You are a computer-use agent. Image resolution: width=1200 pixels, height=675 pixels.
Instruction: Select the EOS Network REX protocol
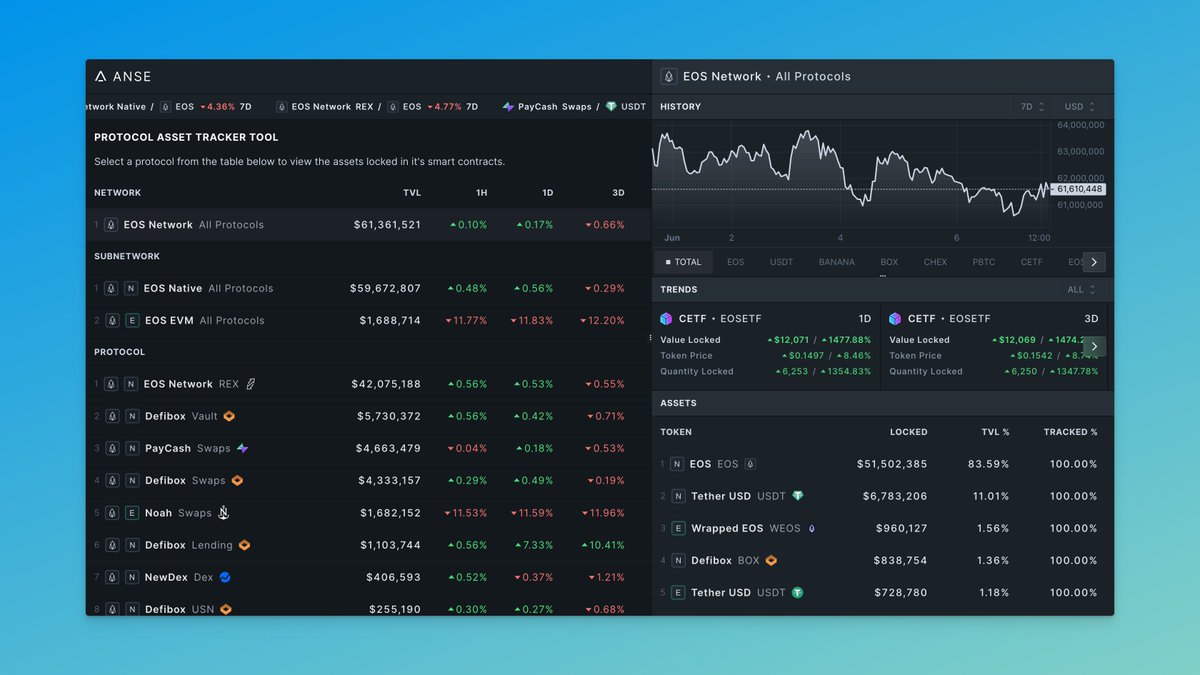click(369, 384)
